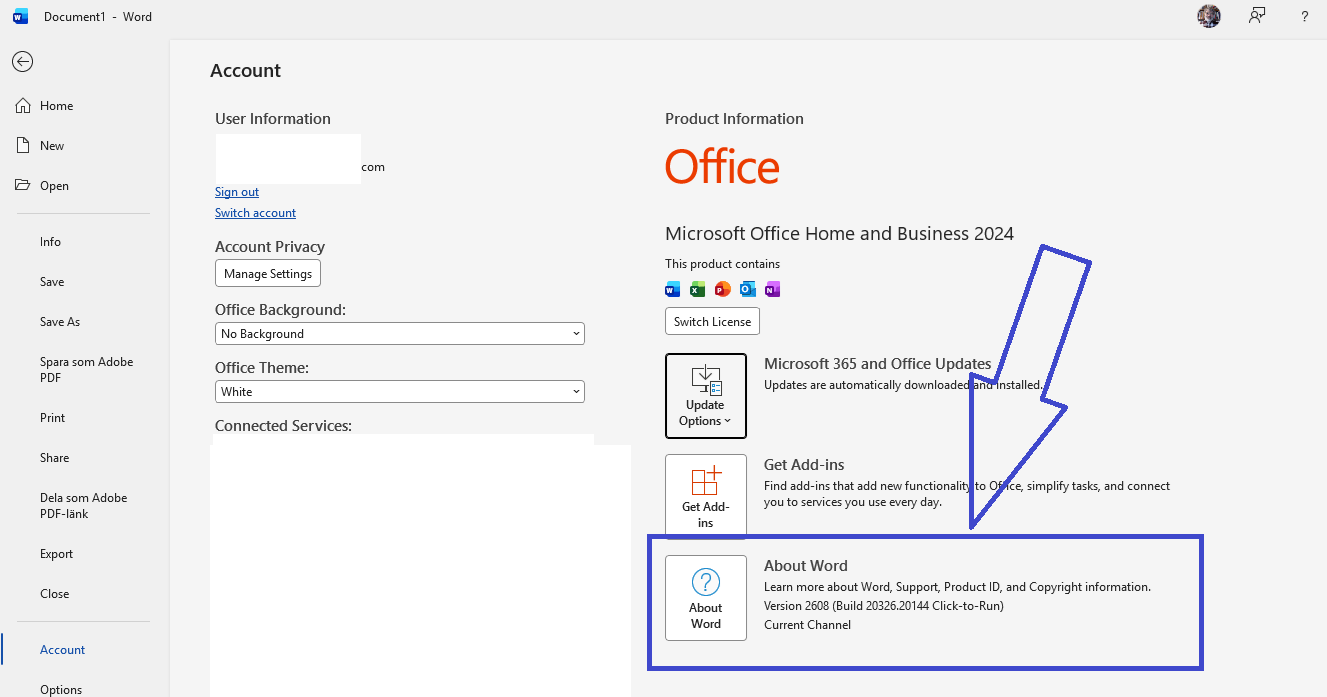Screen dimensions: 1327x697
Task: Click the Get Add-ins button
Action: (x=706, y=497)
